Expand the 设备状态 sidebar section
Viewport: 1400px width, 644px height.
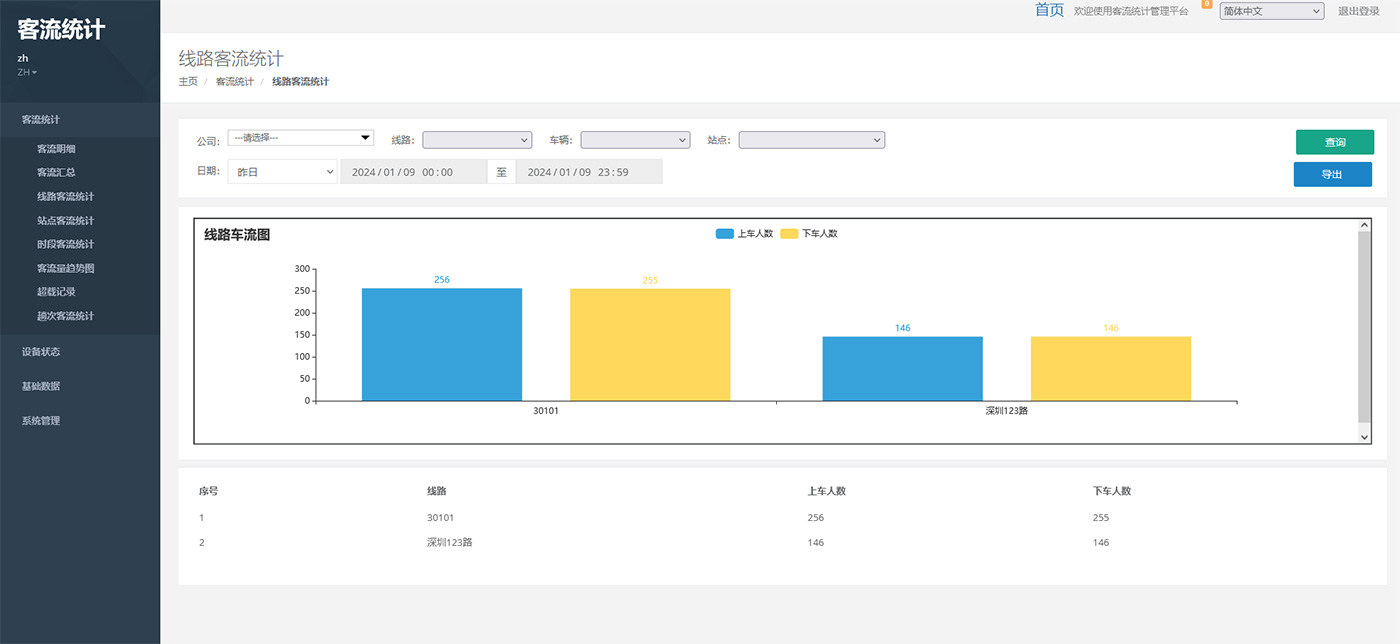pos(41,352)
